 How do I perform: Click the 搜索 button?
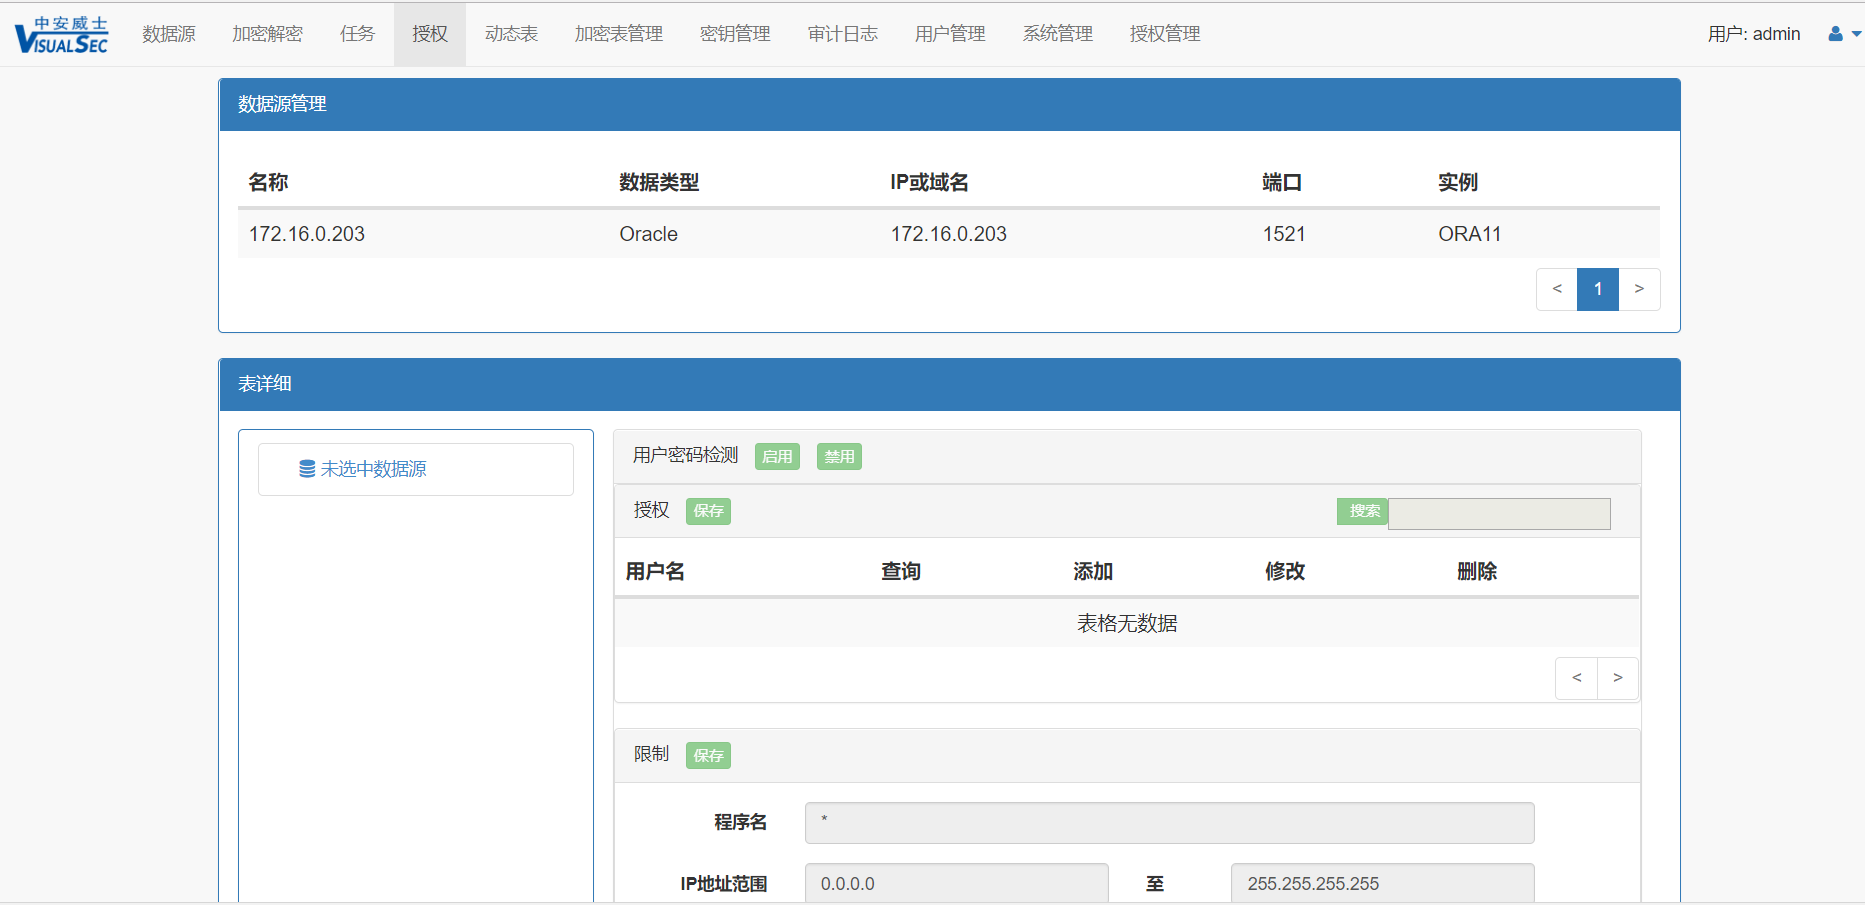[x=1364, y=511]
